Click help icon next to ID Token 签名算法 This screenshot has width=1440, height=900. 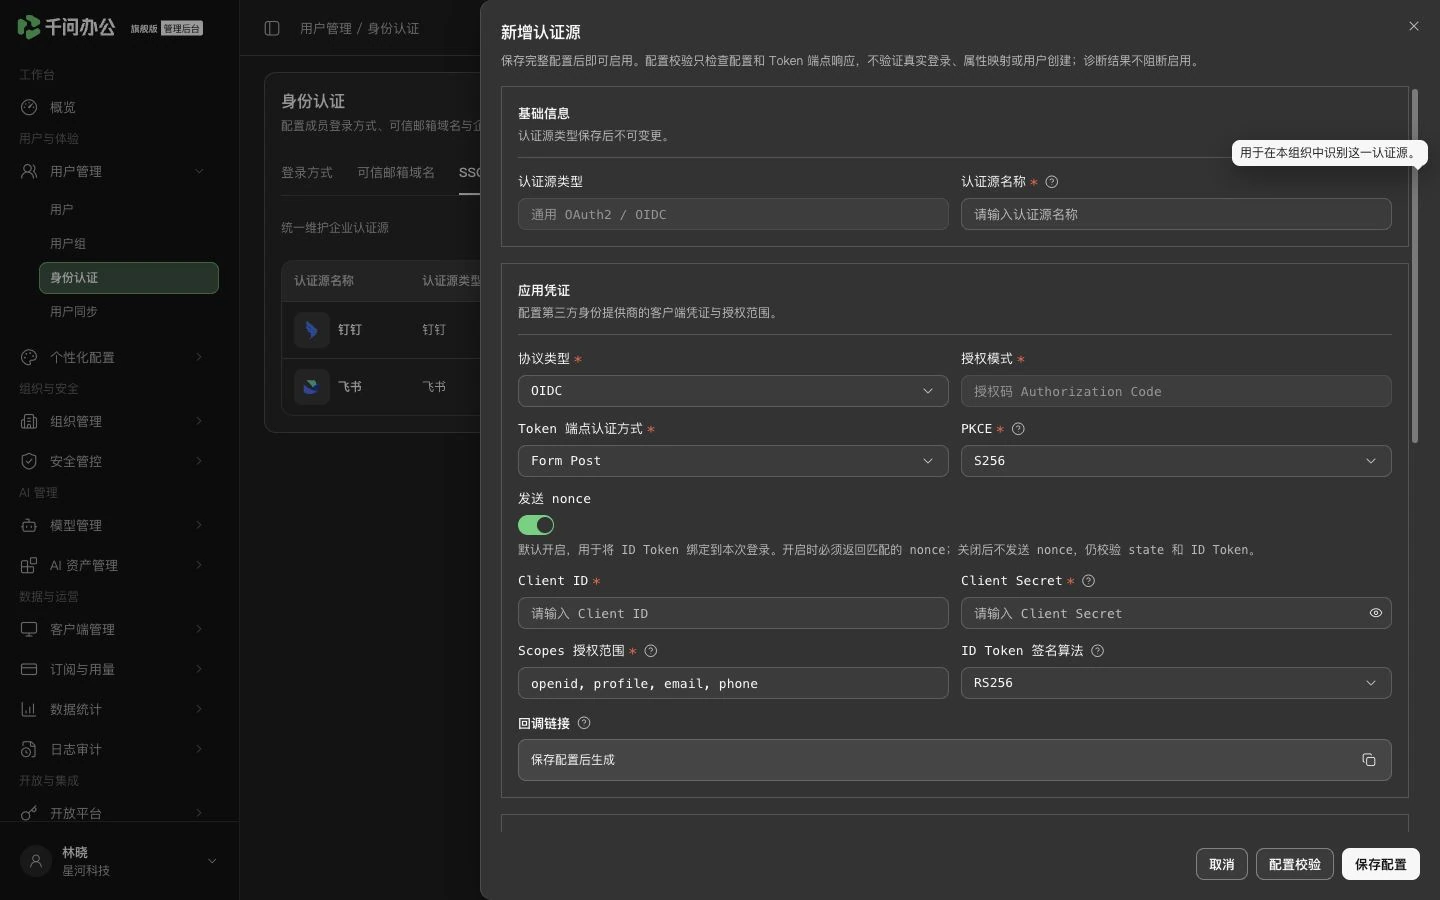[1097, 651]
